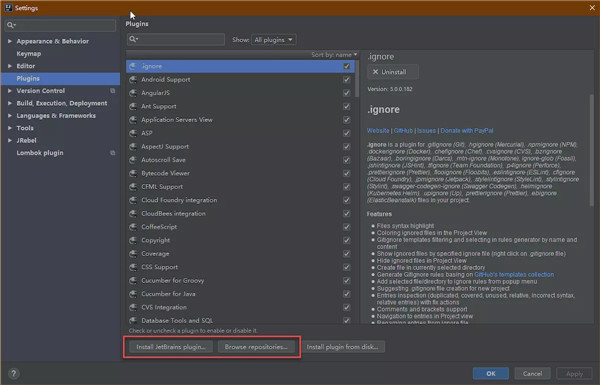Click the Cucumber for Java plugin icon

click(133, 294)
